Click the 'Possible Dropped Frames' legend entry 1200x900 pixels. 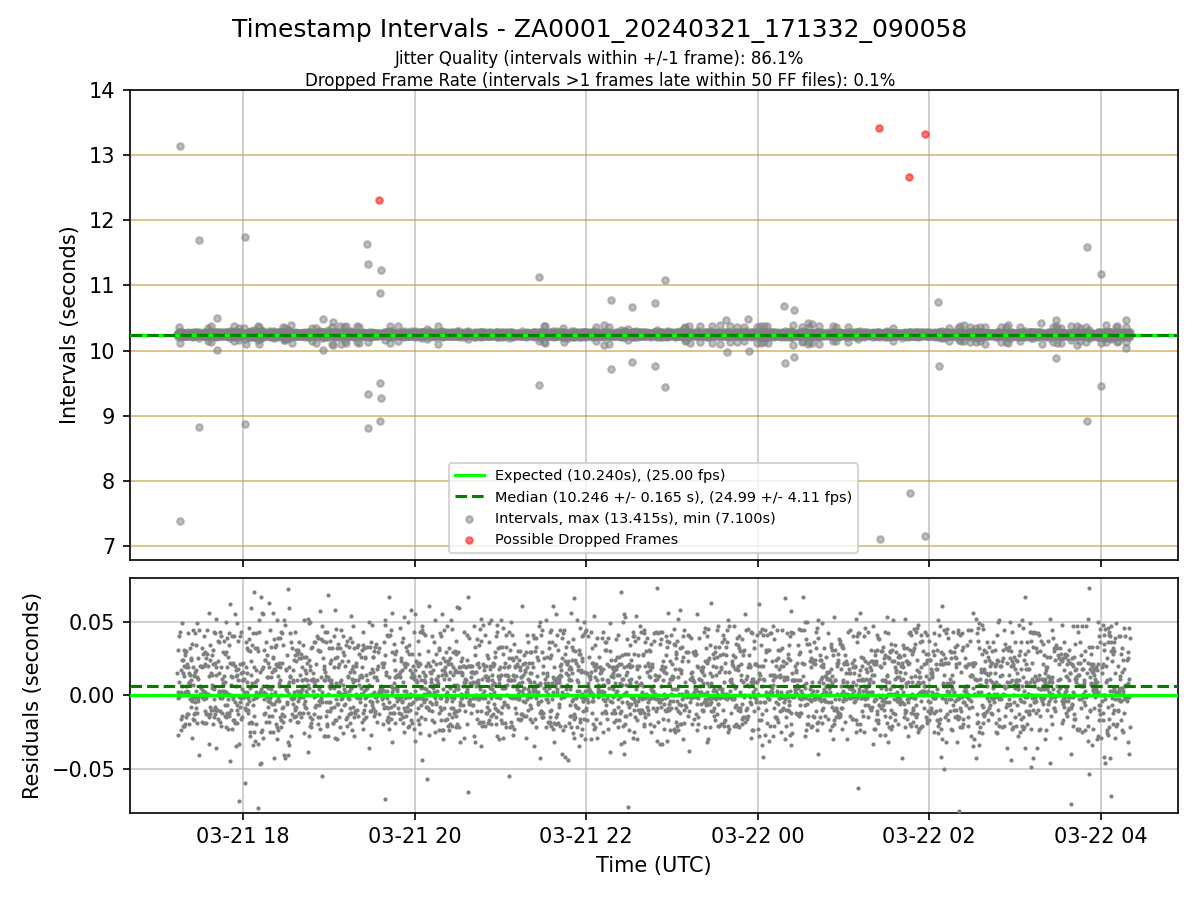pos(586,539)
